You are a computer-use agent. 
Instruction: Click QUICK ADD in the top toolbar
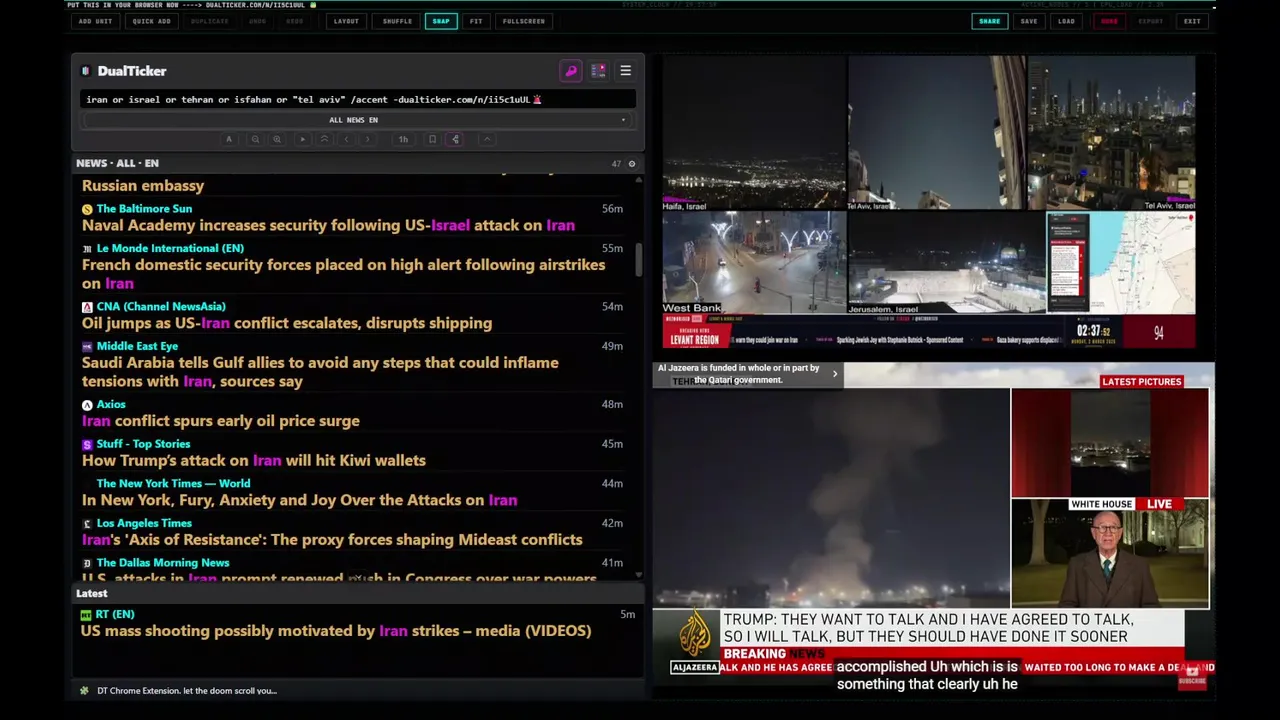(x=151, y=21)
